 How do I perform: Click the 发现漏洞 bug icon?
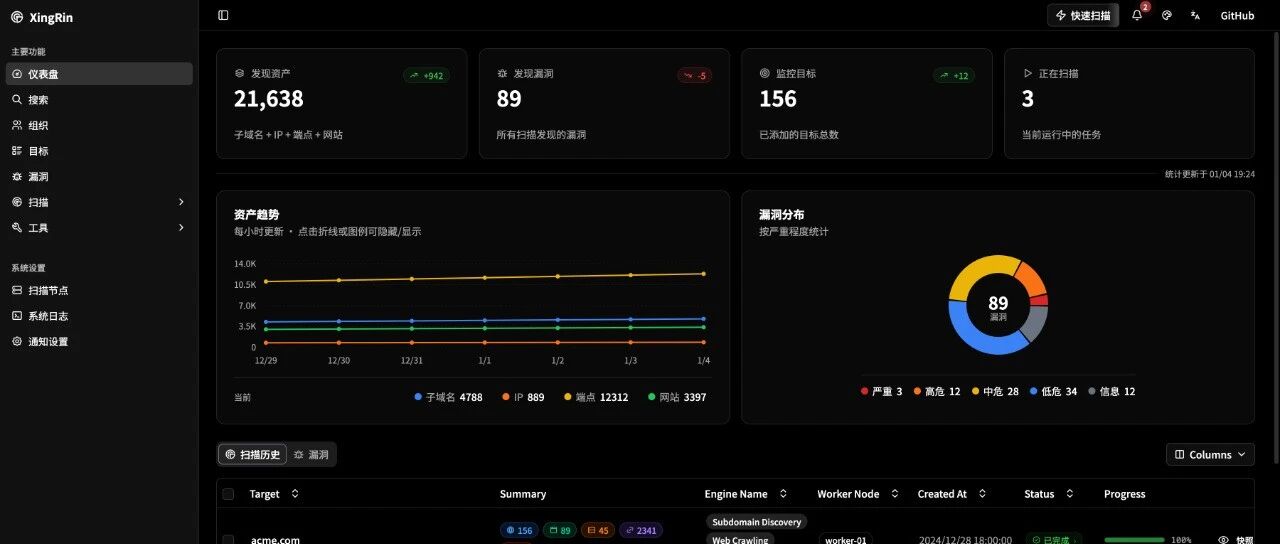(502, 74)
